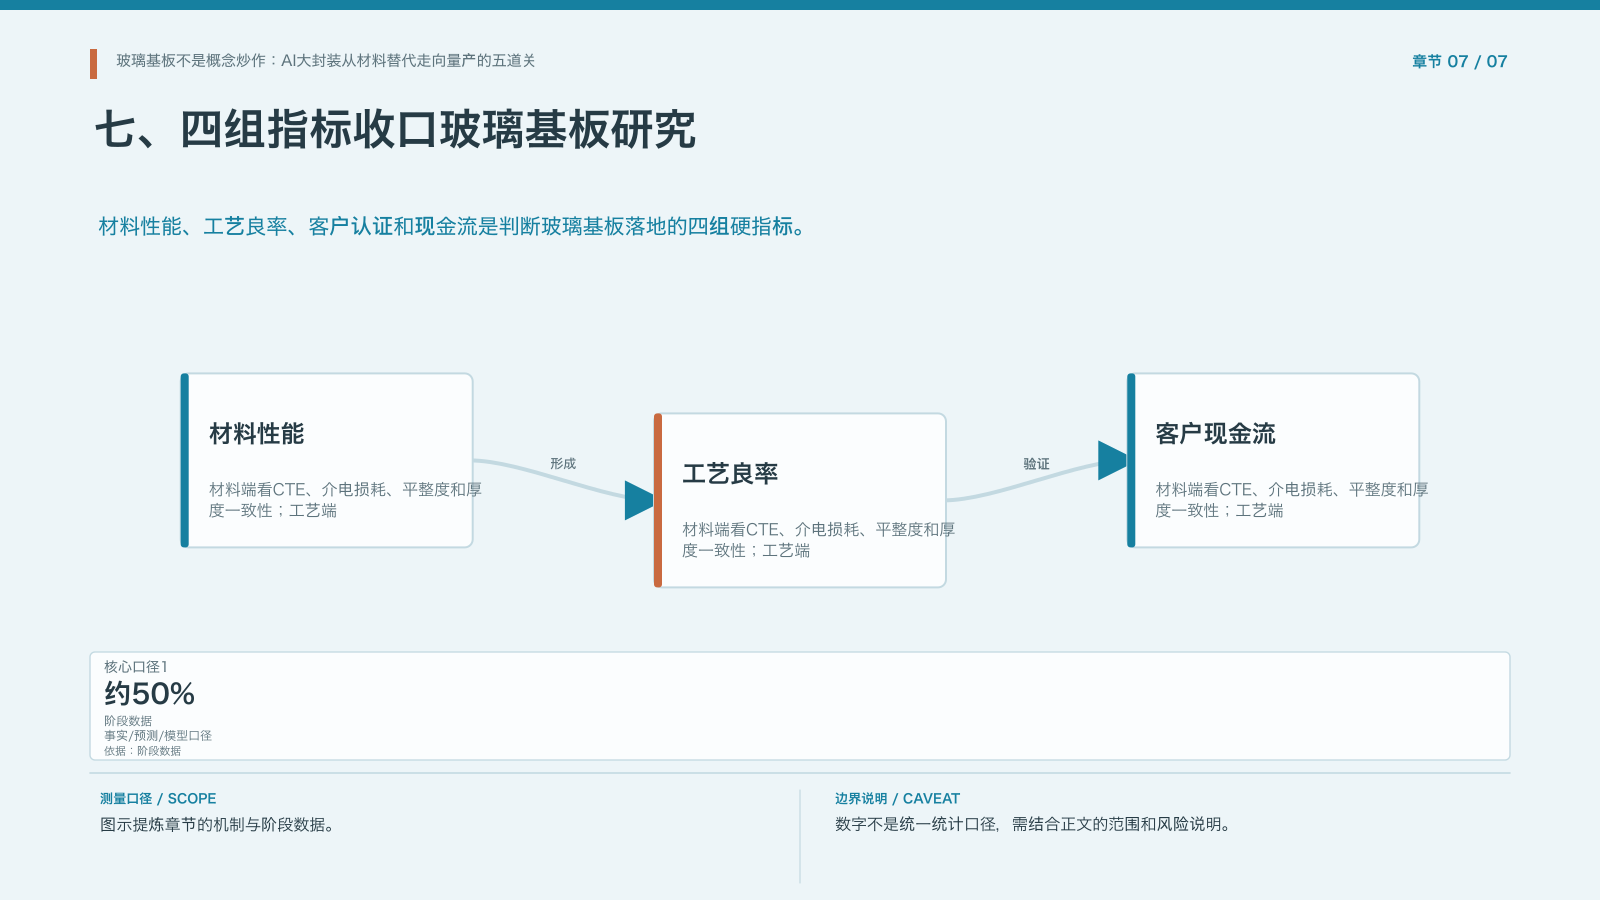The width and height of the screenshot is (1600, 900).
Task: Select the line 依据：阶段数据
Action: point(142,751)
